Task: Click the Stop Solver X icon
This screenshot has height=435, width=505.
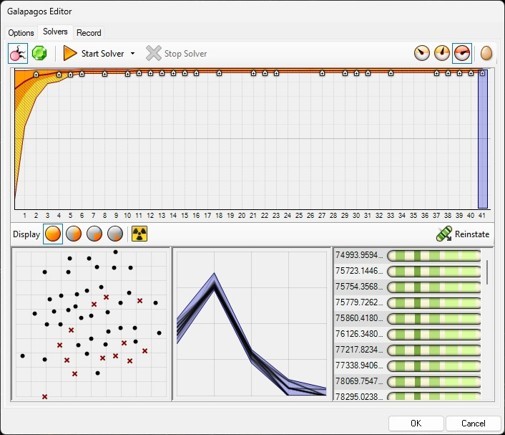Action: 153,53
